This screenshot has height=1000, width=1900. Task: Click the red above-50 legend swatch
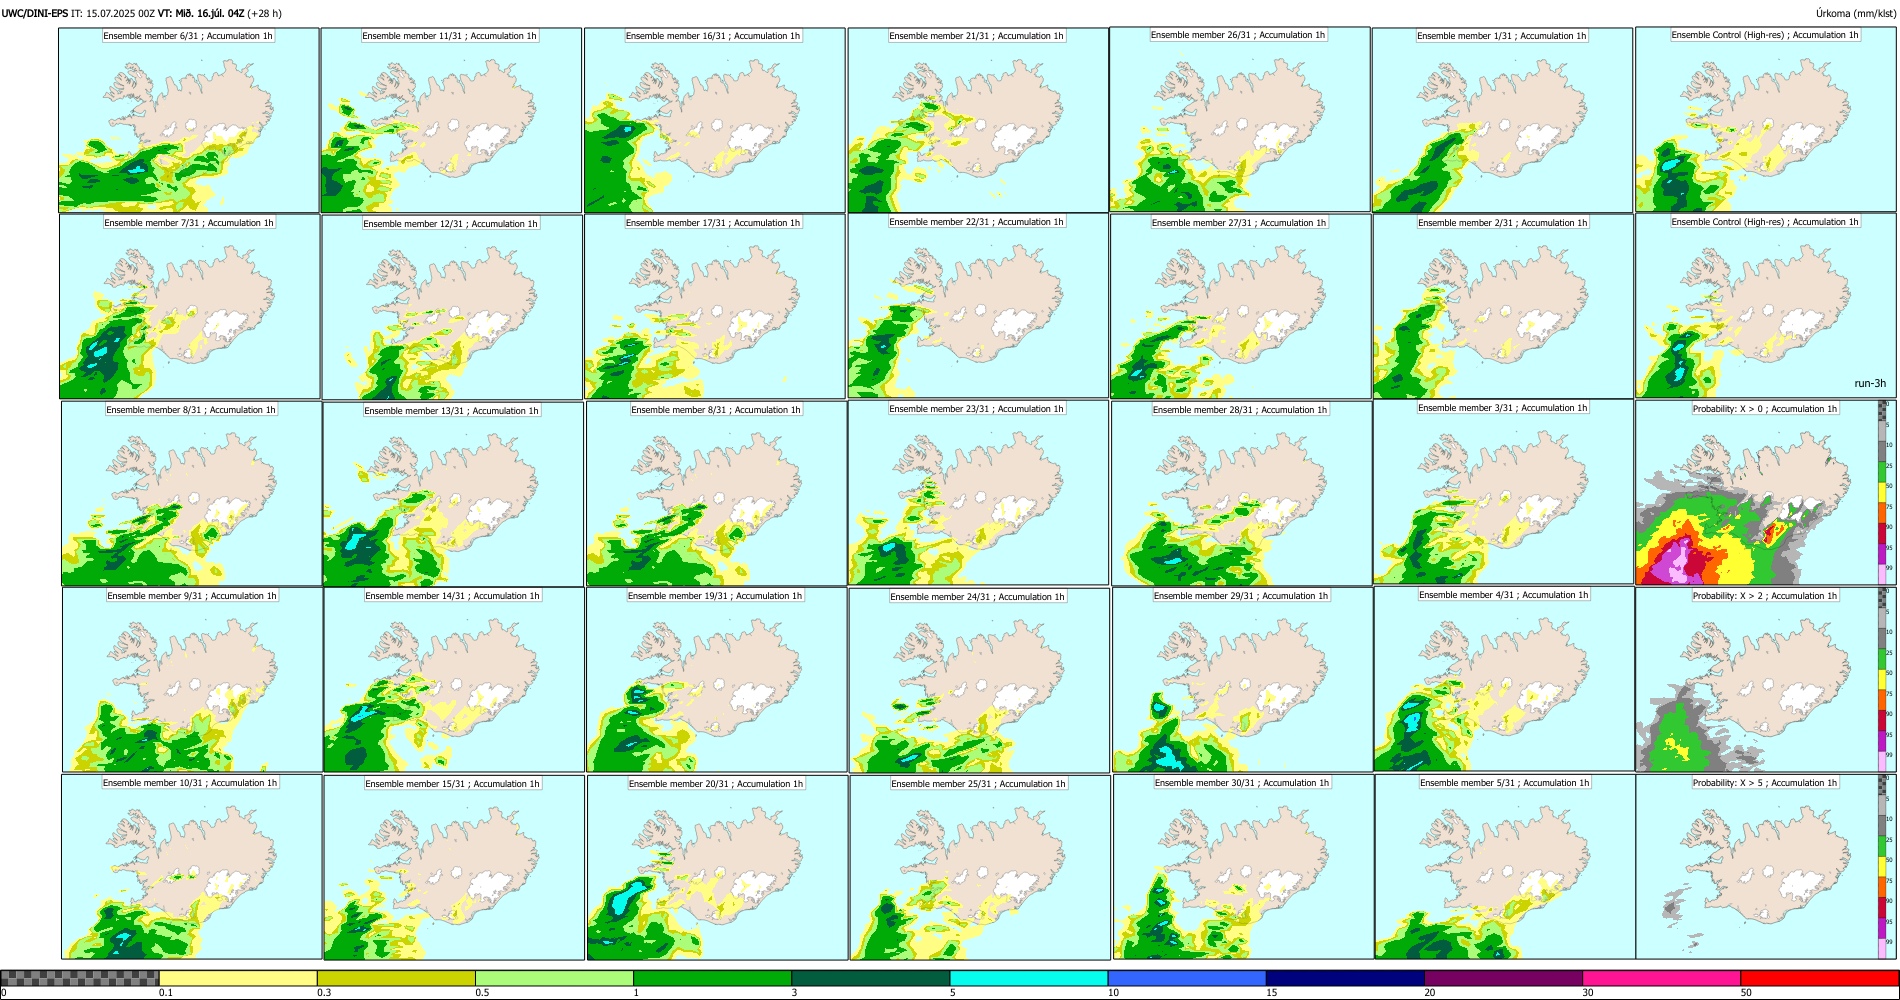[x=1819, y=978]
